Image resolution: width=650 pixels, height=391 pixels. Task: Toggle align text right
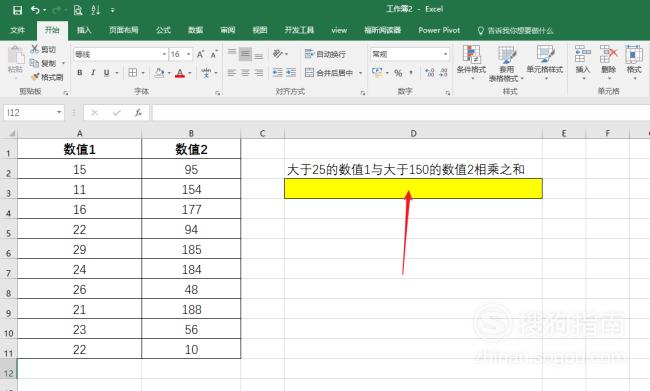(x=259, y=73)
